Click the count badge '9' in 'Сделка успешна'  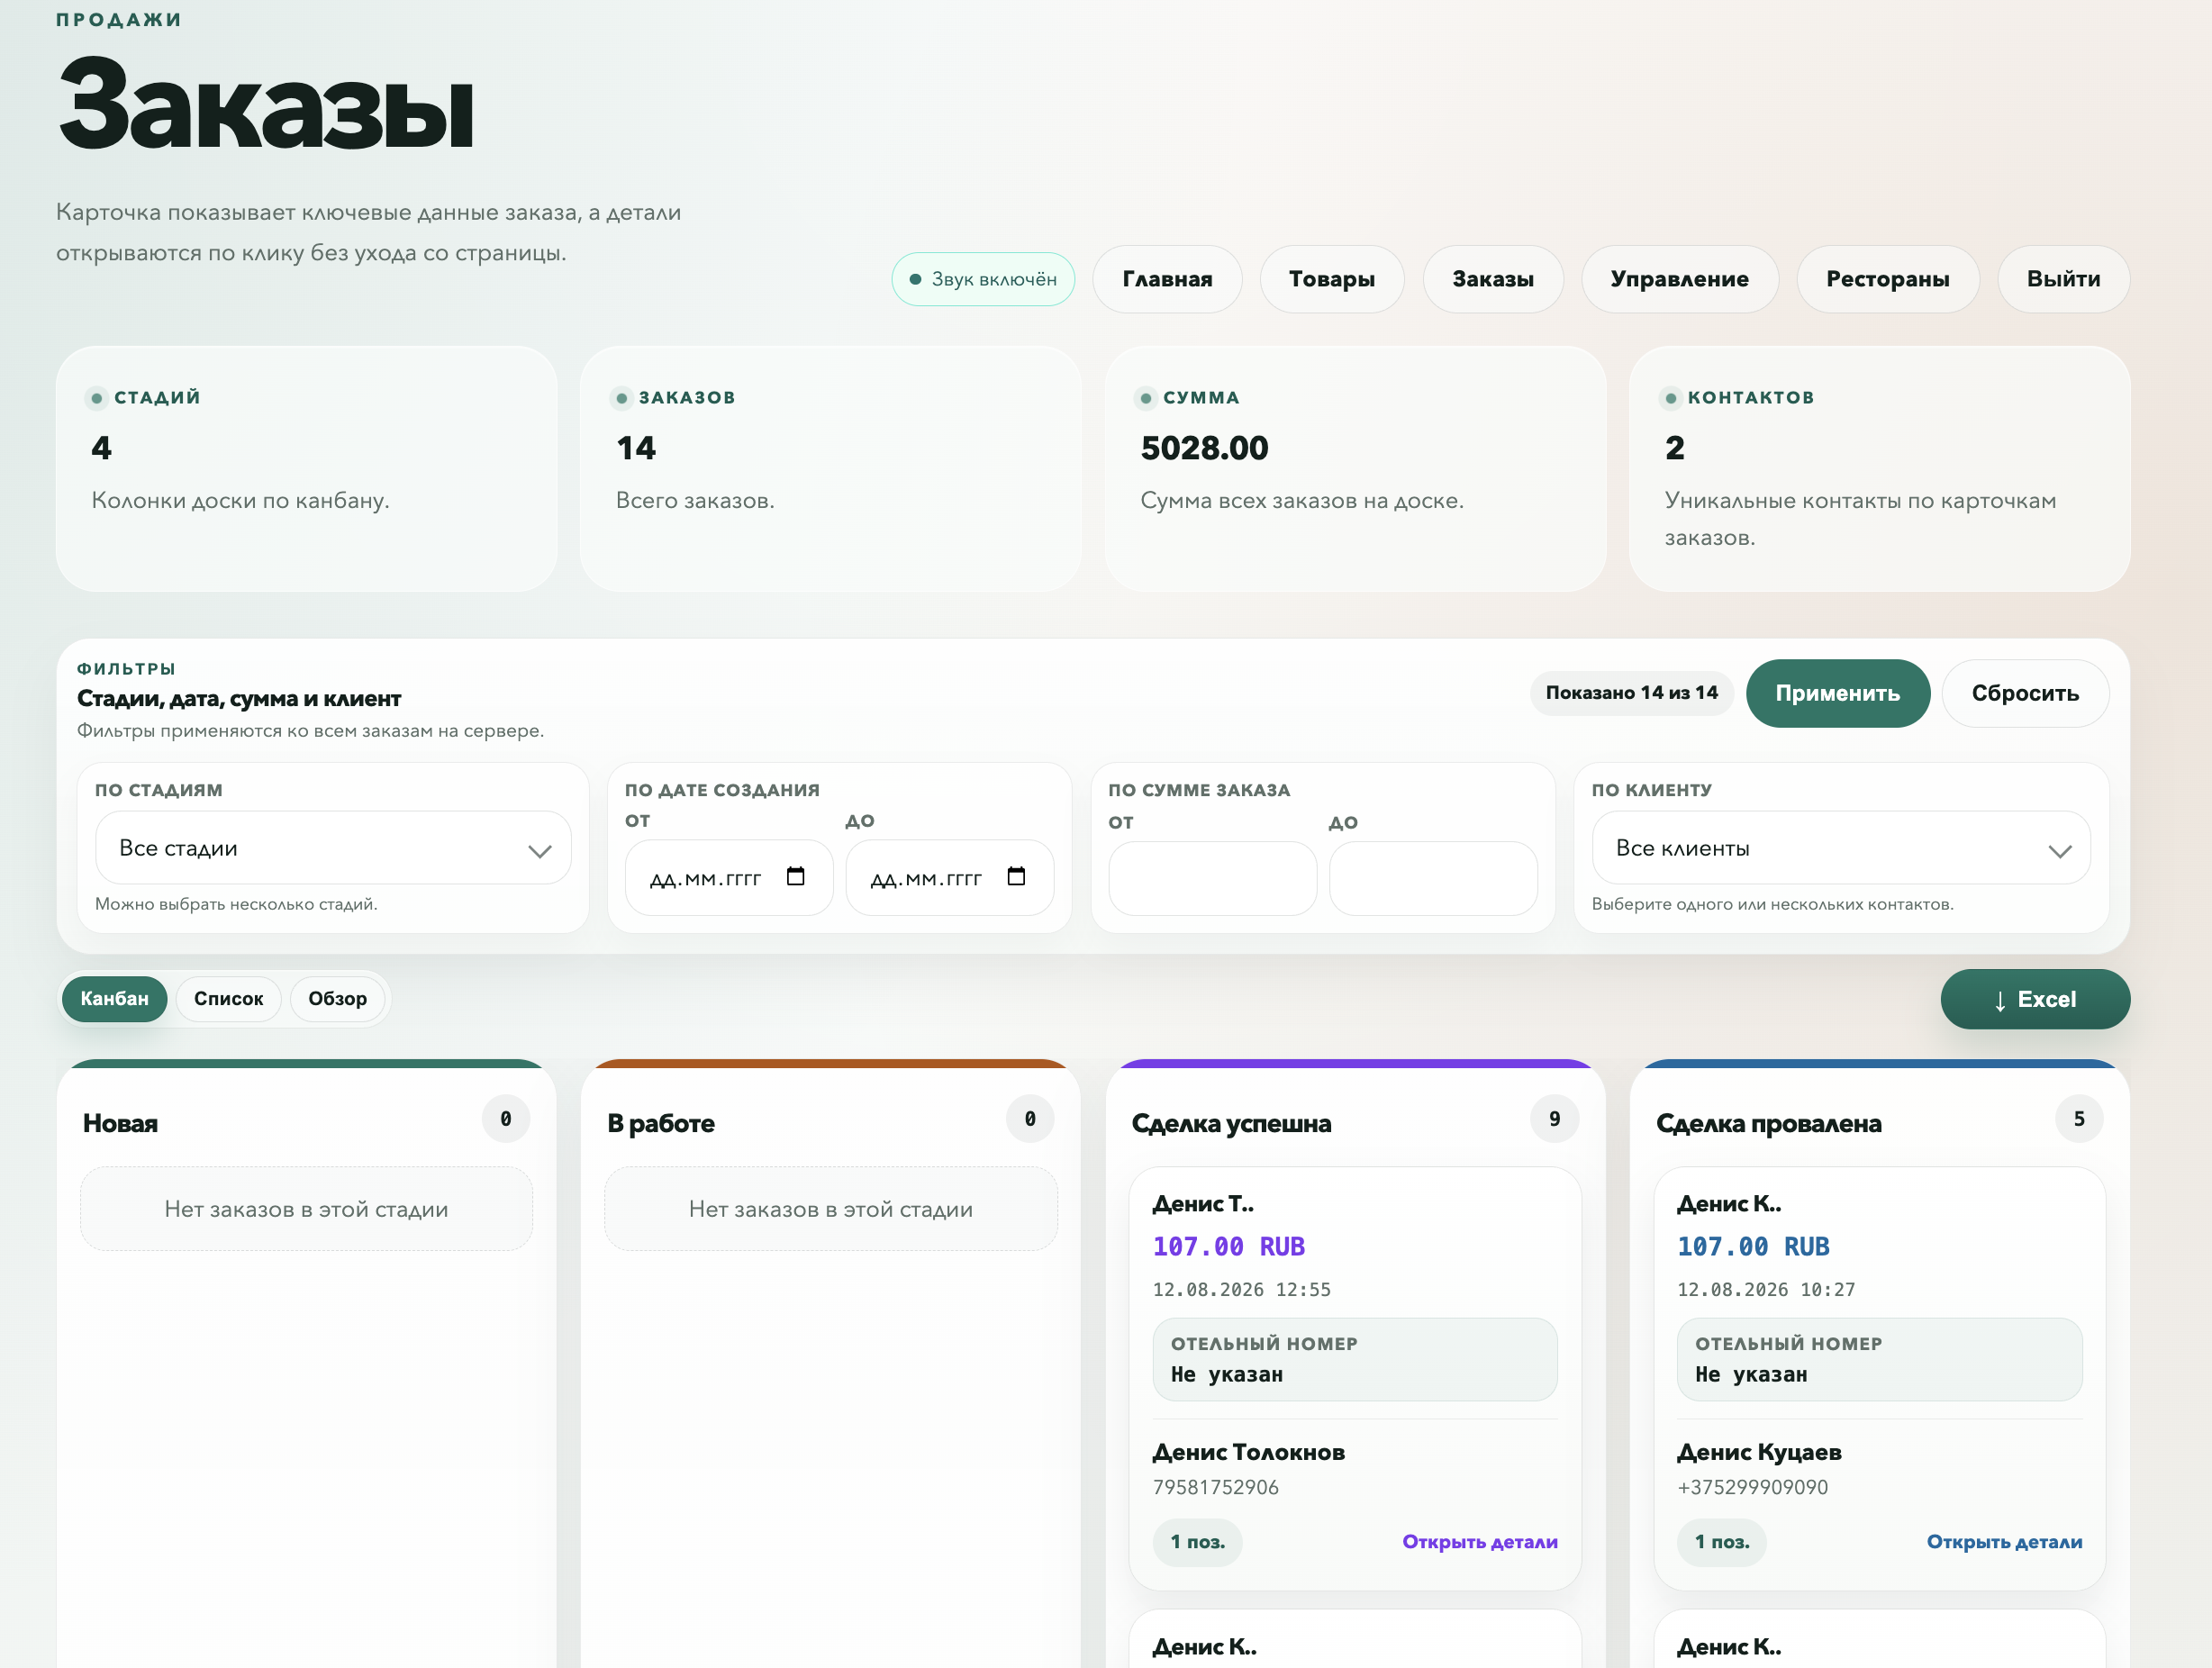(x=1554, y=1118)
